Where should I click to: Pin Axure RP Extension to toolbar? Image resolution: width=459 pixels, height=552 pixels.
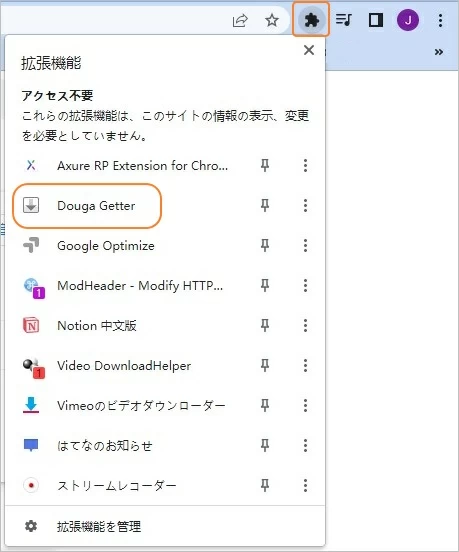pyautogui.click(x=265, y=165)
